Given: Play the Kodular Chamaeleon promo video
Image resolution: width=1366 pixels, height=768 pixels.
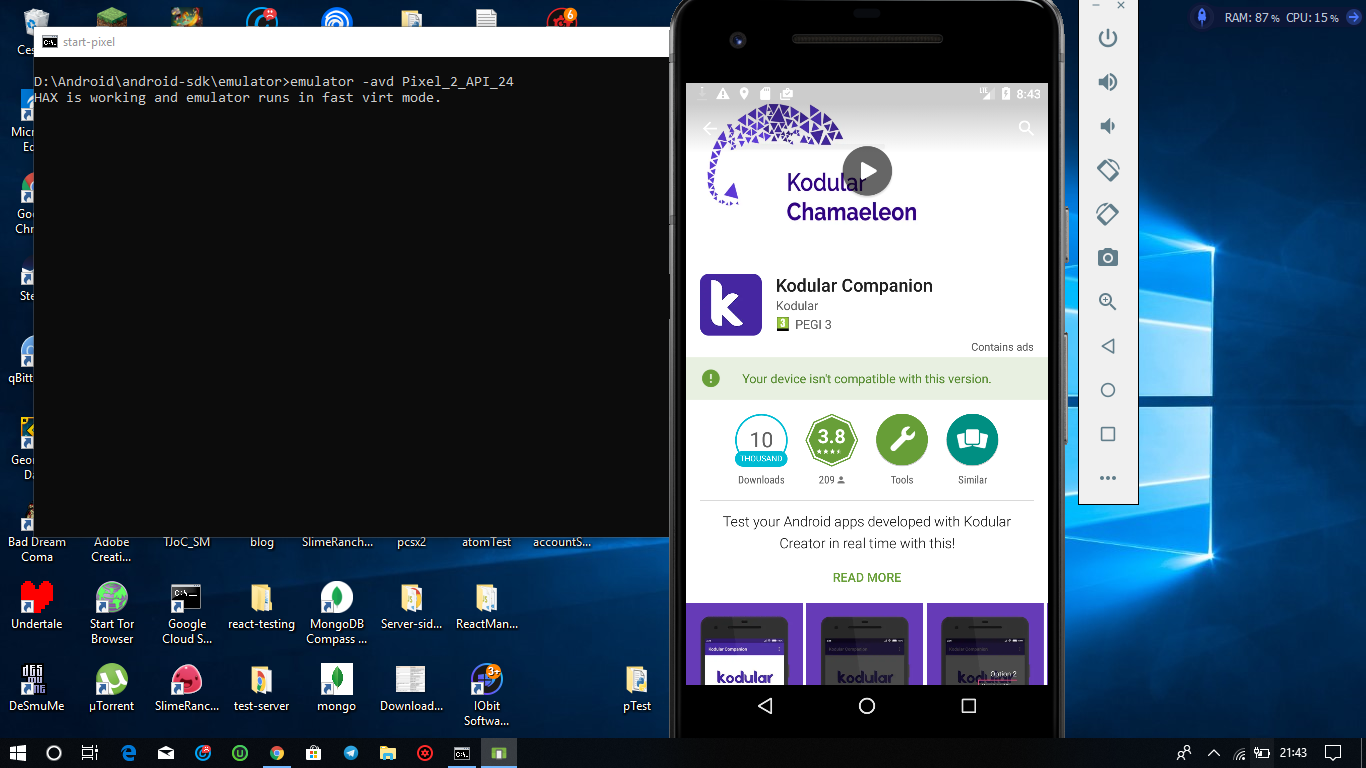Looking at the screenshot, I should point(867,171).
